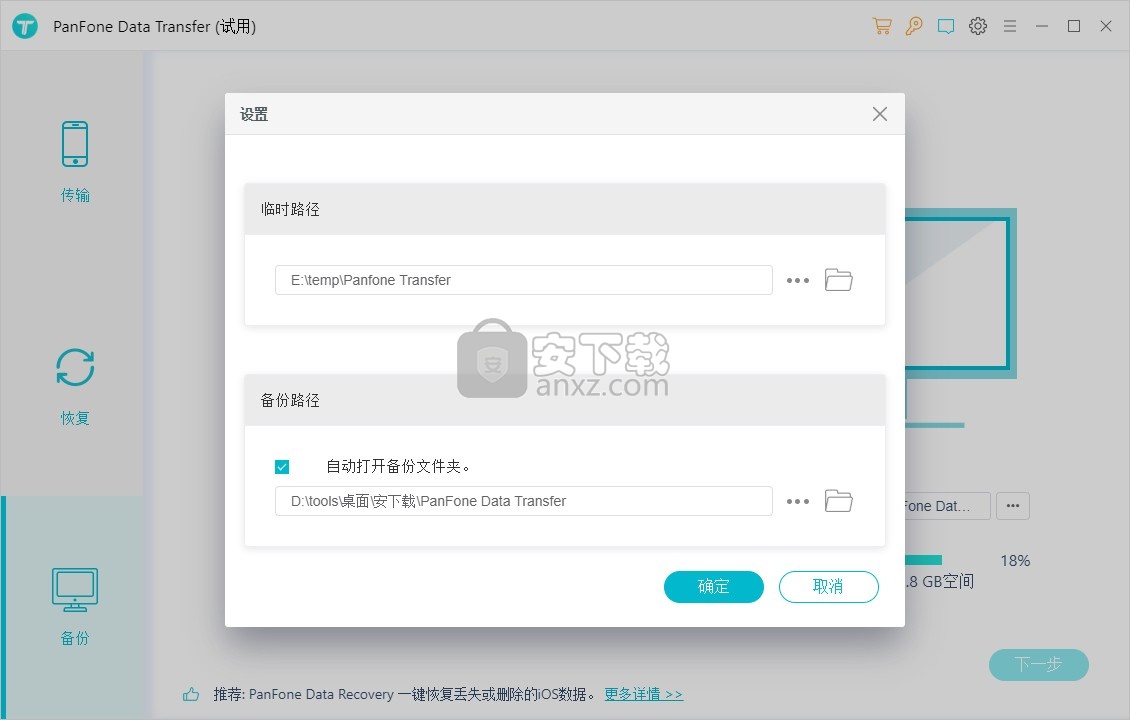Image resolution: width=1130 pixels, height=720 pixels.
Task: Maximize the PanFone window
Action: click(x=1074, y=27)
